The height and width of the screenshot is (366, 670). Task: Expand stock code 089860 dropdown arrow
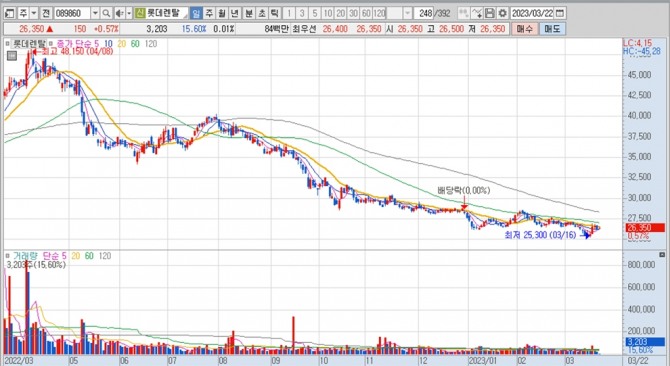click(95, 13)
